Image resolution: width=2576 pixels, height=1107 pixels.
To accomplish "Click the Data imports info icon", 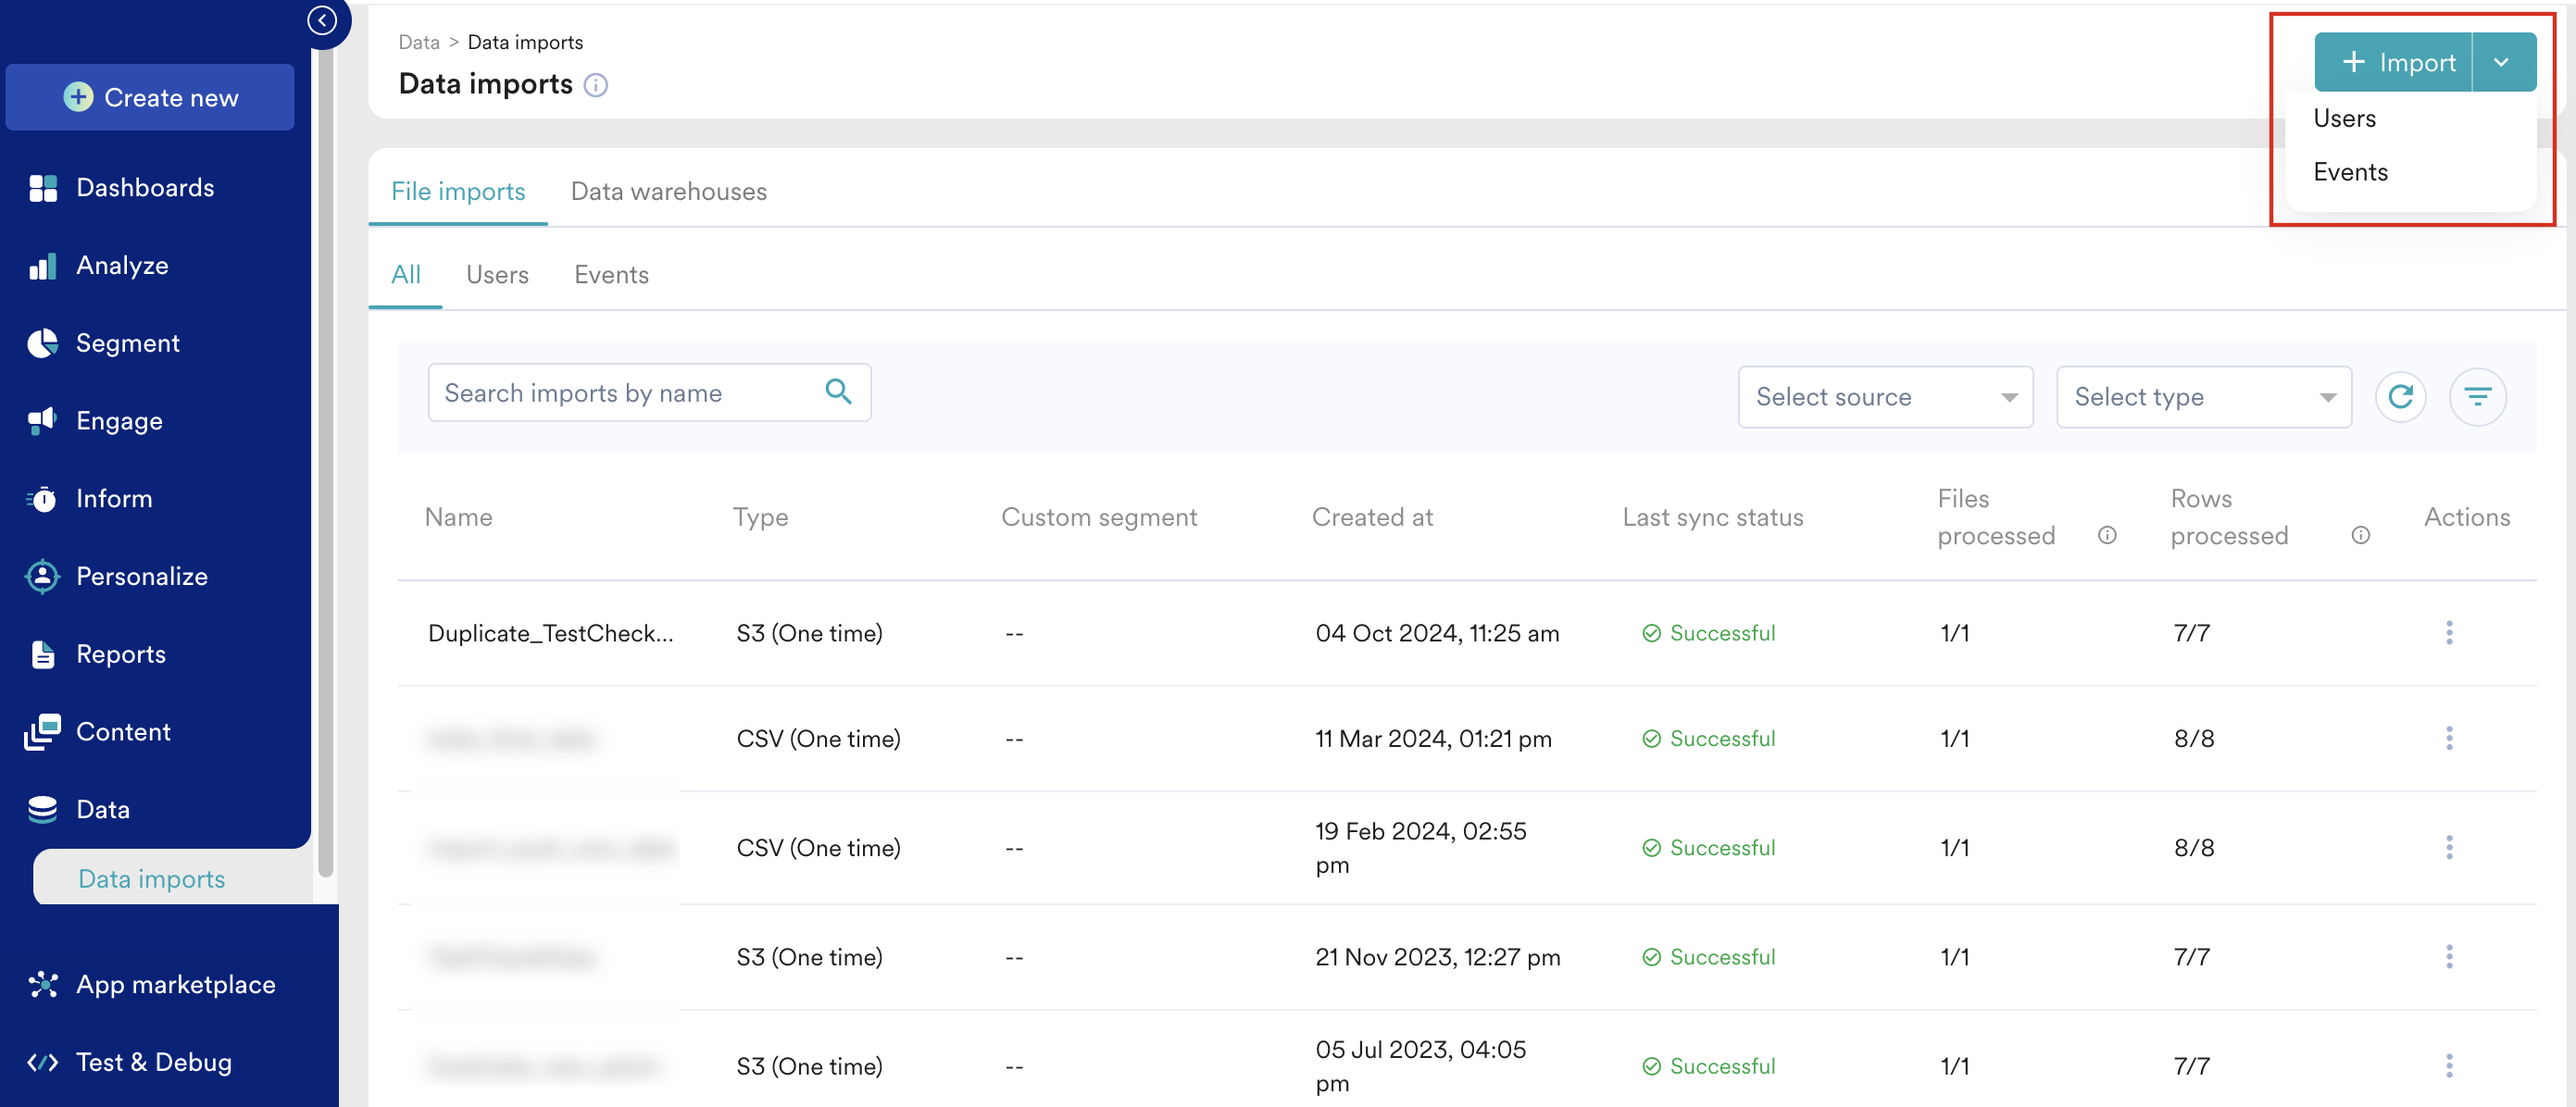I will [x=596, y=85].
